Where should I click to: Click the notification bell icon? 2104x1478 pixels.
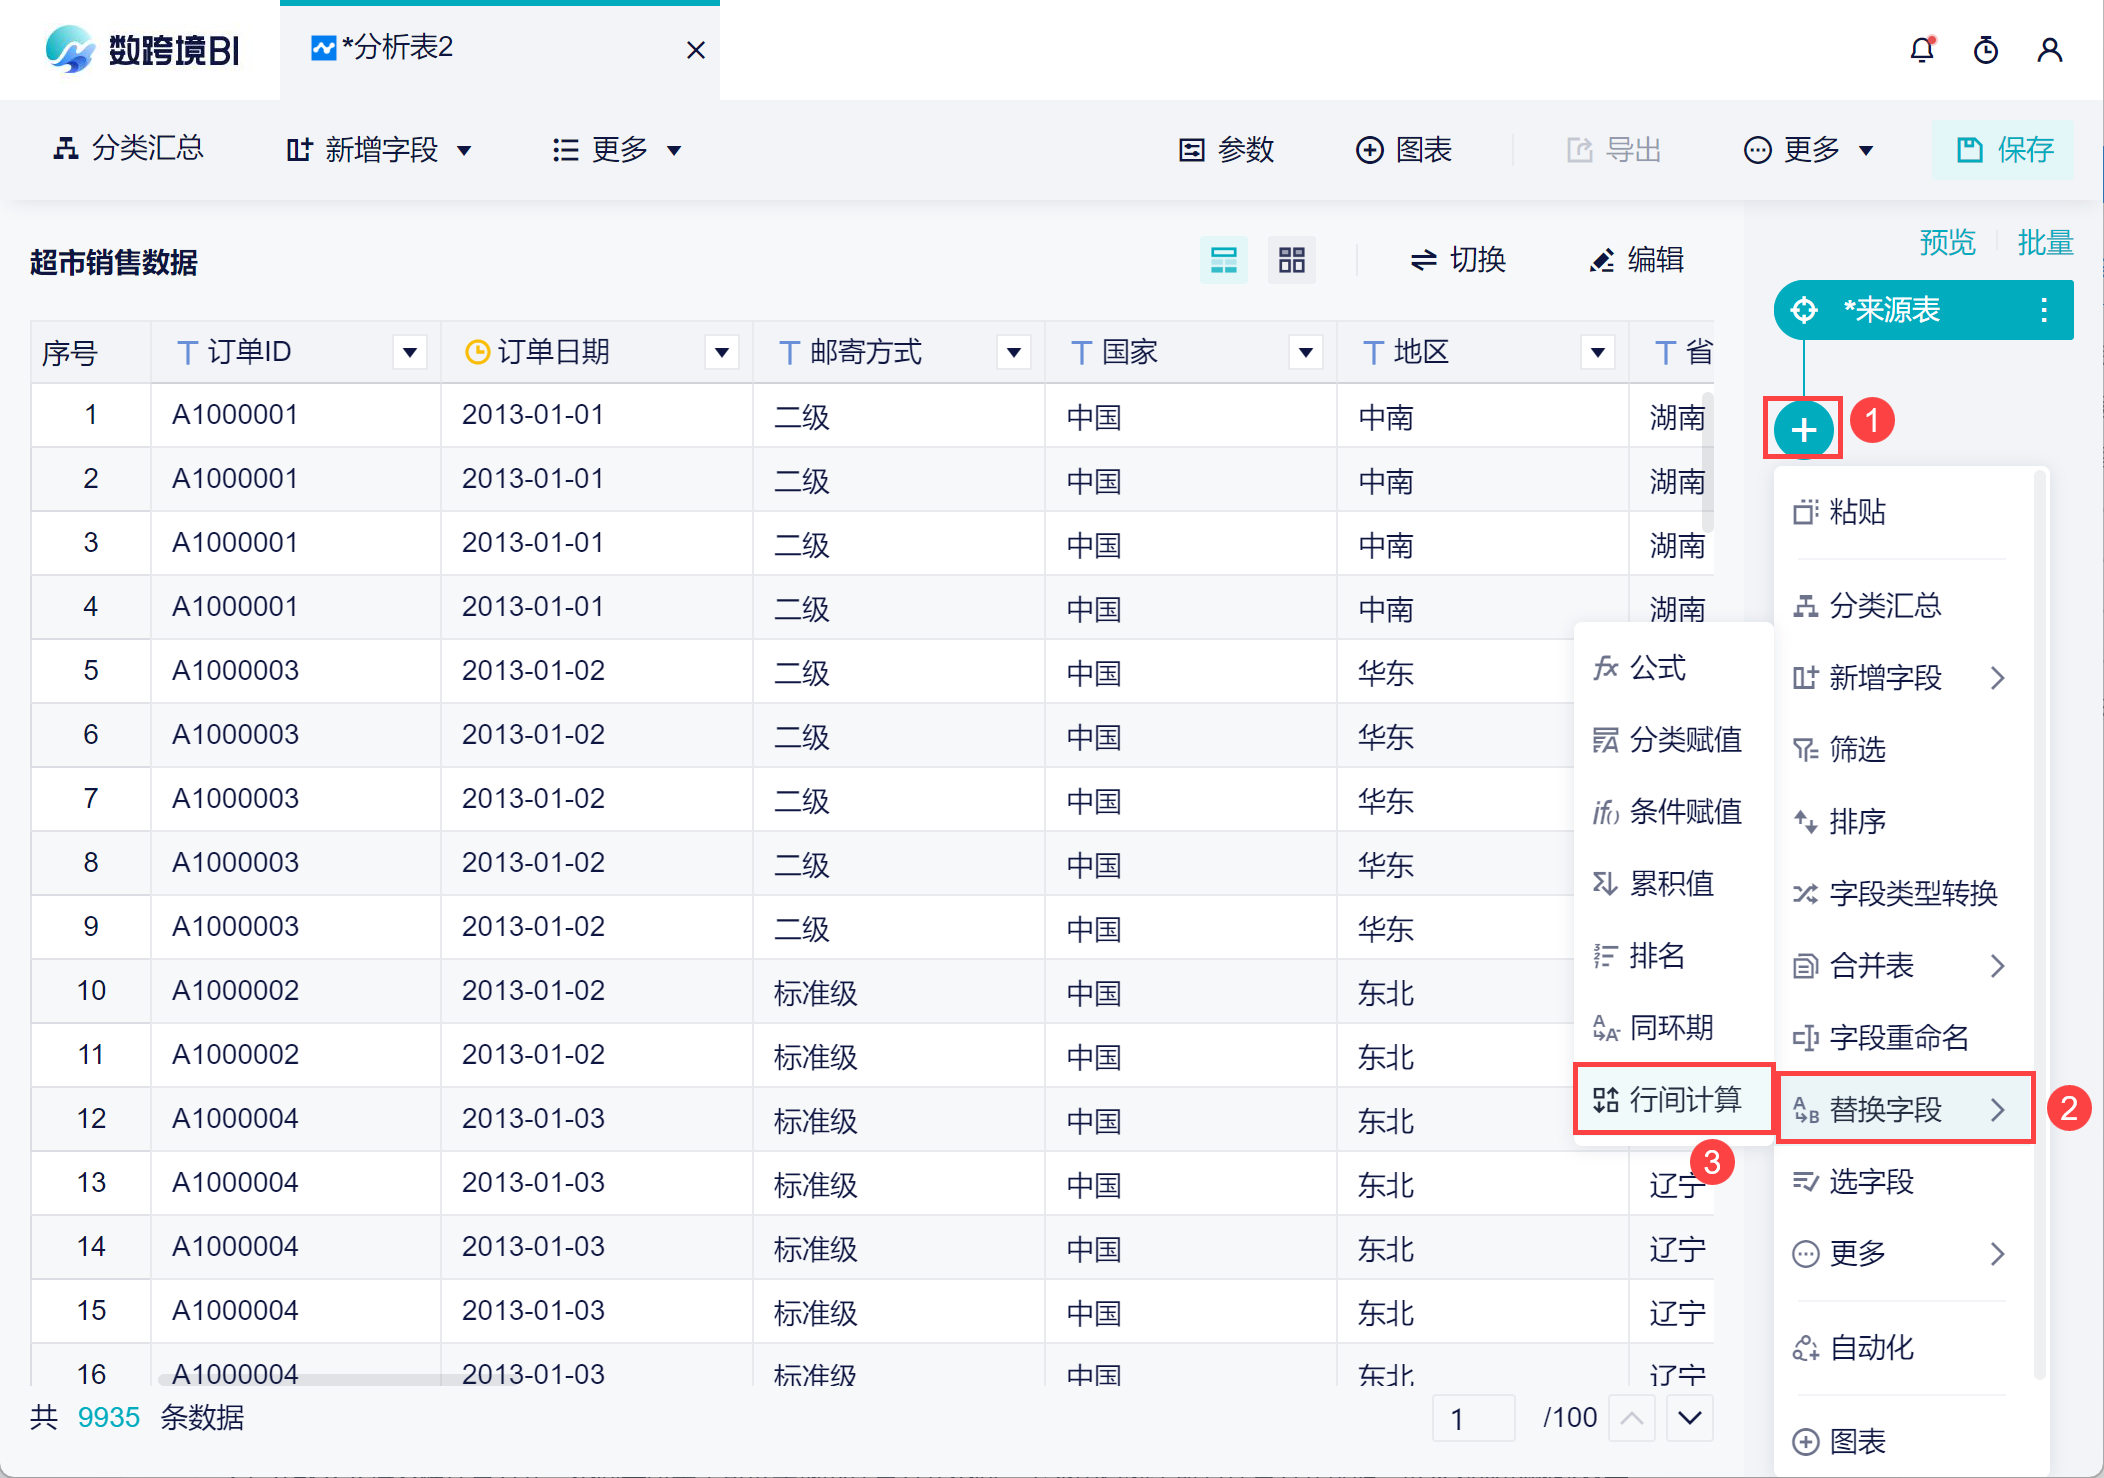(1921, 50)
